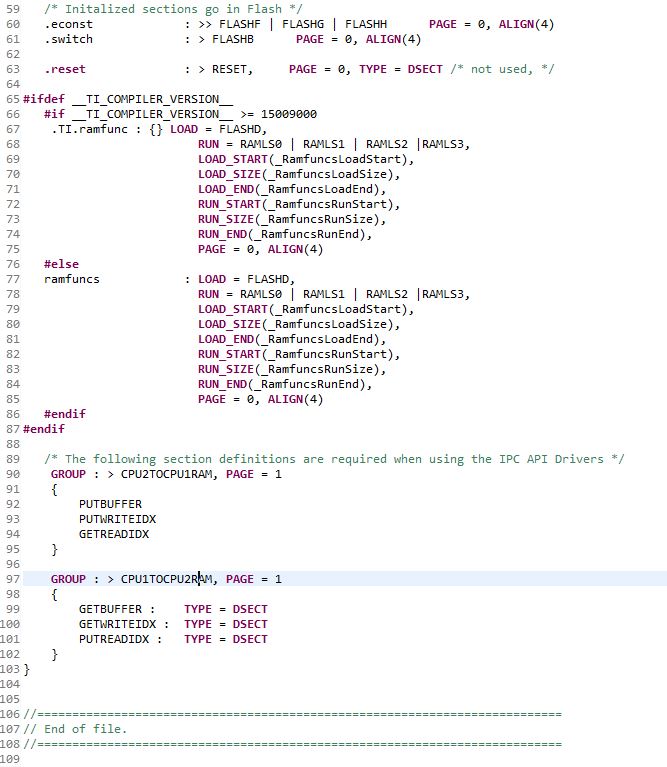The image size is (667, 767).
Task: Click the .reset section name on line 63
Action: pyautogui.click(x=65, y=69)
